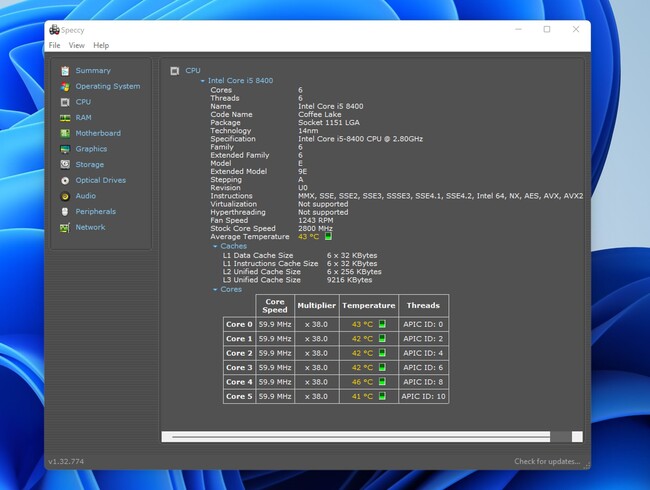Select the RAM icon in sidebar
This screenshot has height=490, width=650.
coord(65,118)
